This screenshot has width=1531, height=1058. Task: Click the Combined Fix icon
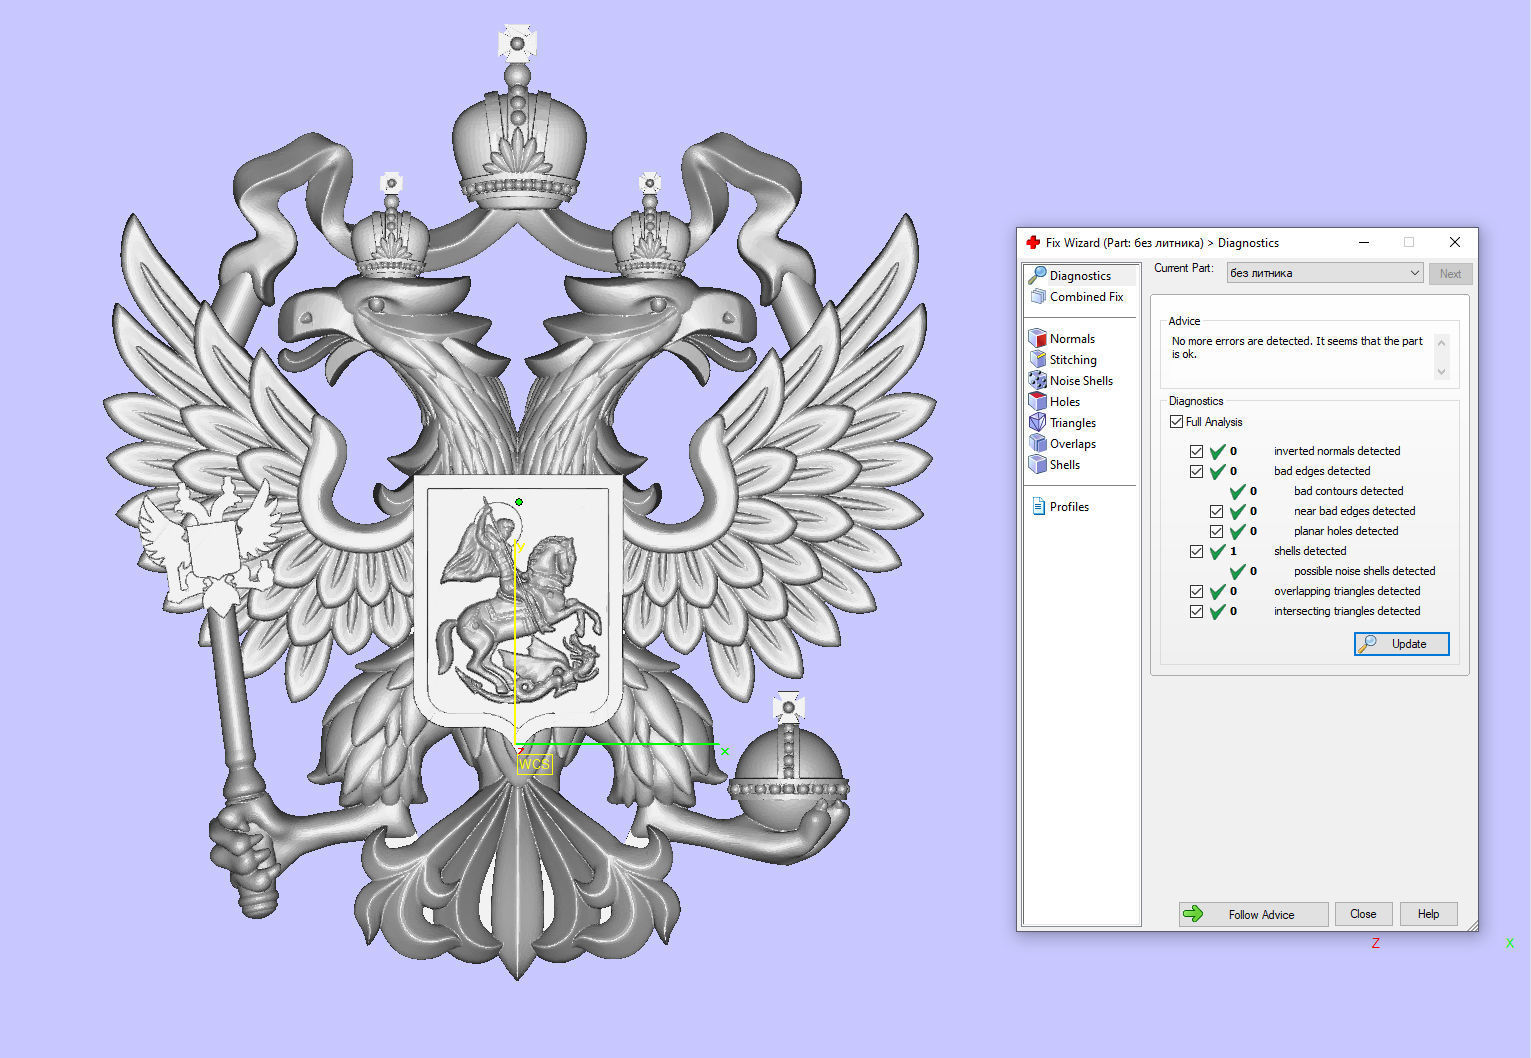[1037, 296]
